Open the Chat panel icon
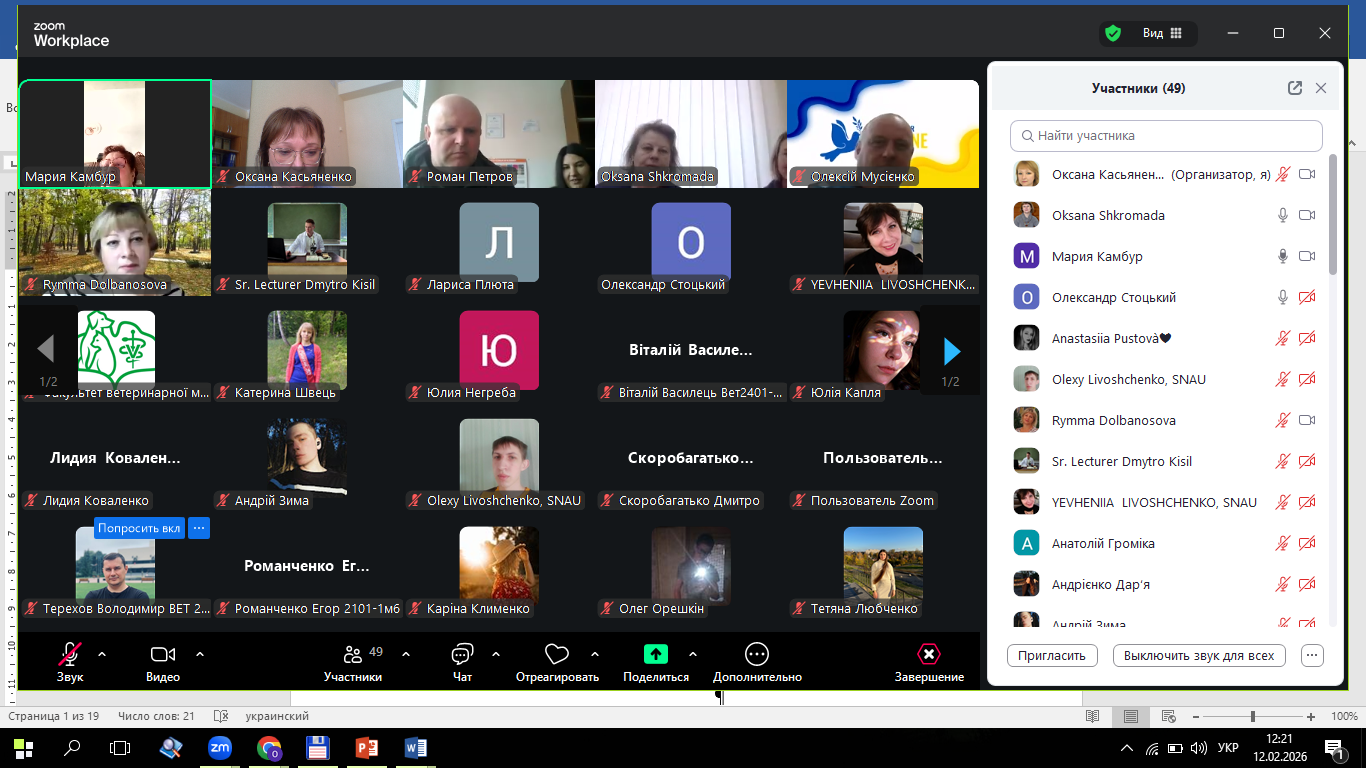1366x768 pixels. pos(462,655)
